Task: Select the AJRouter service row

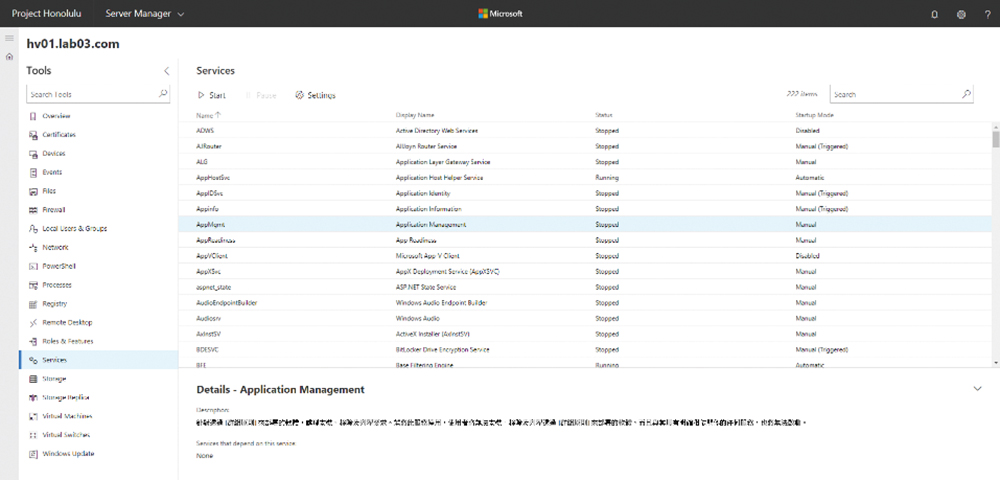Action: (585, 146)
